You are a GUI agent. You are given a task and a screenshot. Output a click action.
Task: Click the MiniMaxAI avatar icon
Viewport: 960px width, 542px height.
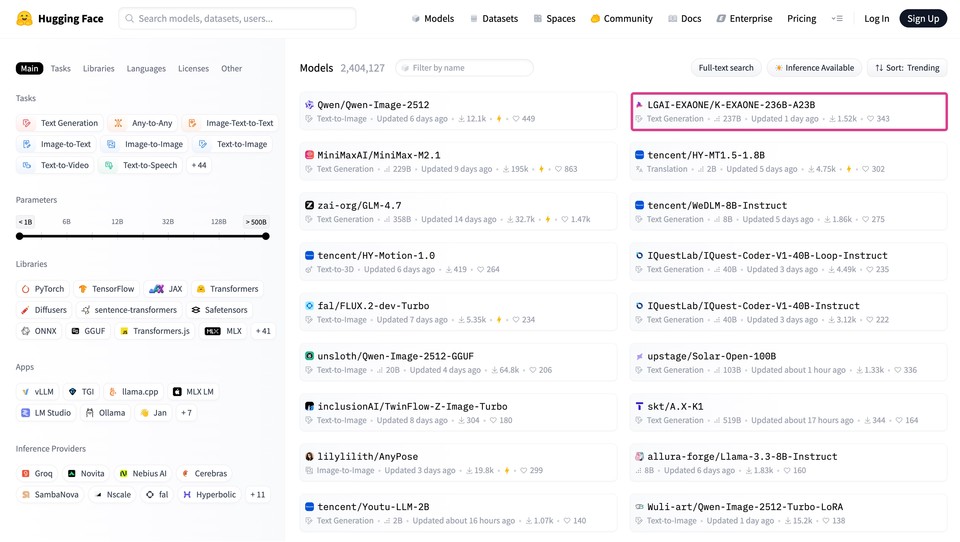pyautogui.click(x=309, y=155)
